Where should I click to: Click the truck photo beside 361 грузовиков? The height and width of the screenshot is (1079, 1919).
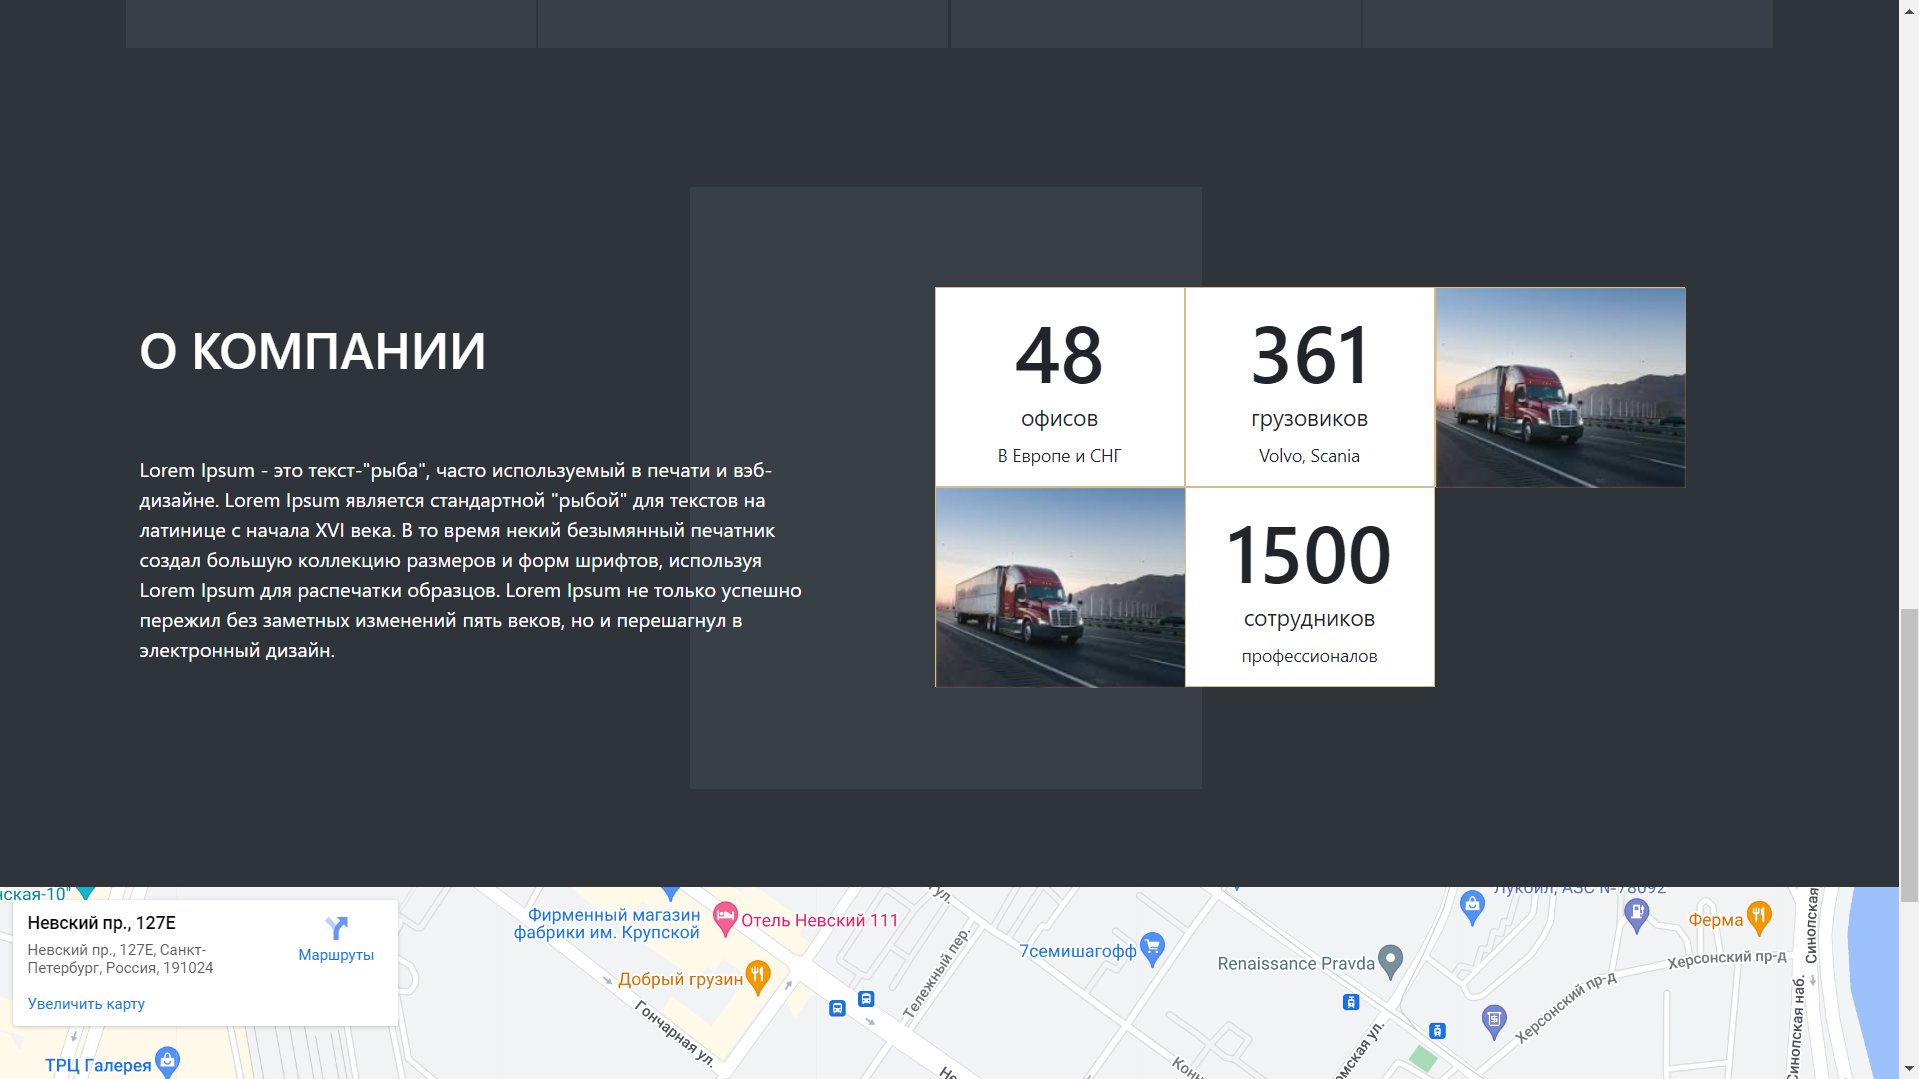point(1560,387)
